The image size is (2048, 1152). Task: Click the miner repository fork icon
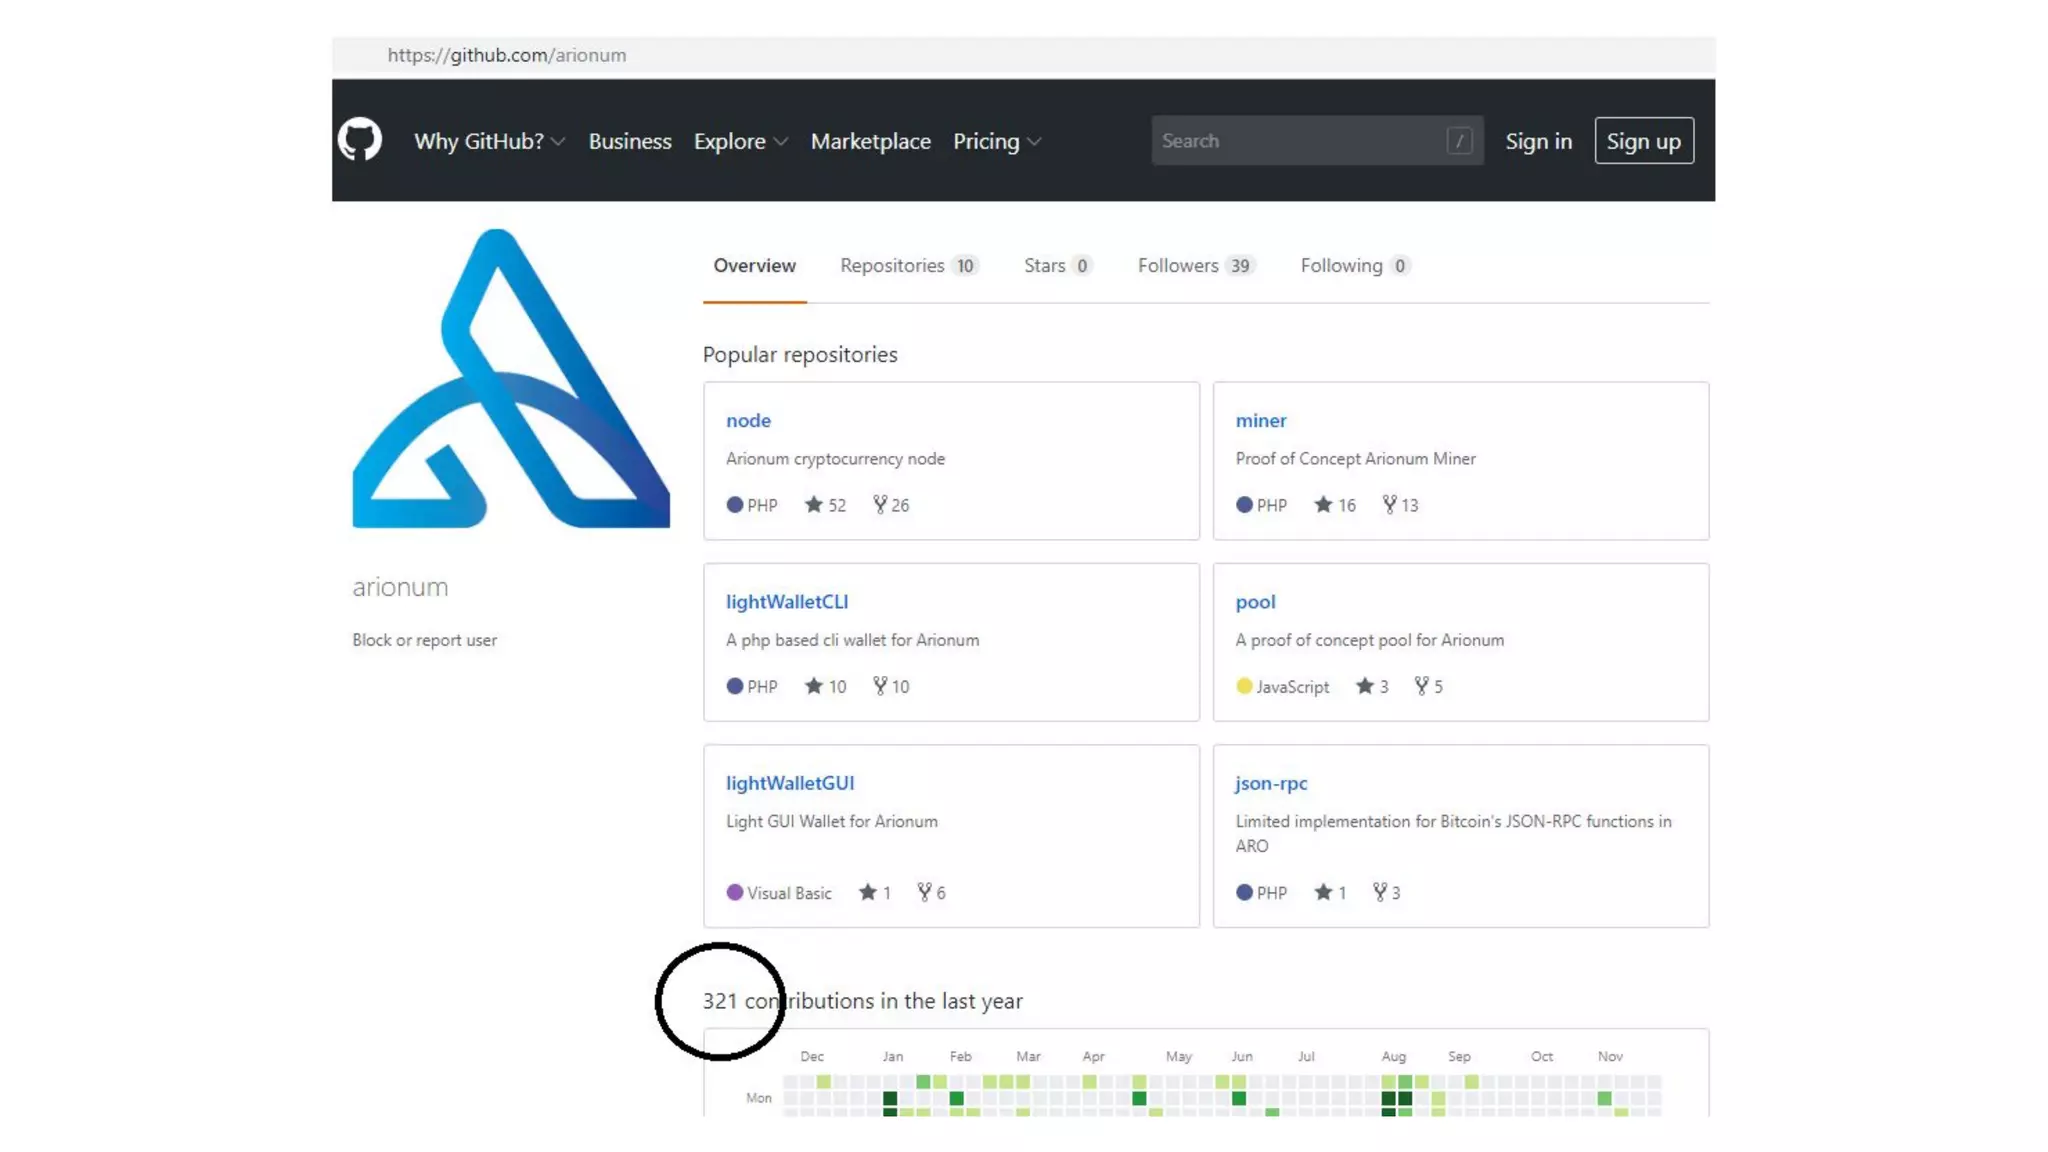coord(1389,504)
